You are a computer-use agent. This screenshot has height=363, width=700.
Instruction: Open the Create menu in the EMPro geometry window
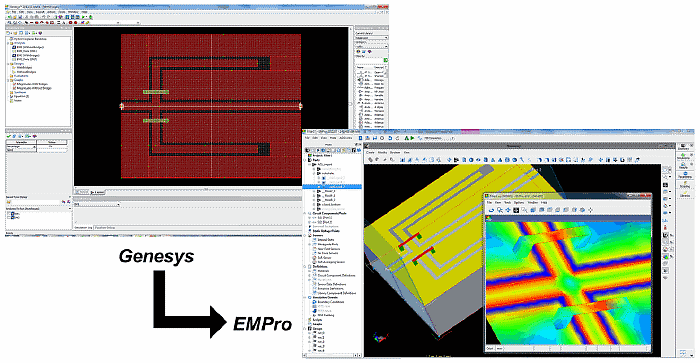pos(370,152)
